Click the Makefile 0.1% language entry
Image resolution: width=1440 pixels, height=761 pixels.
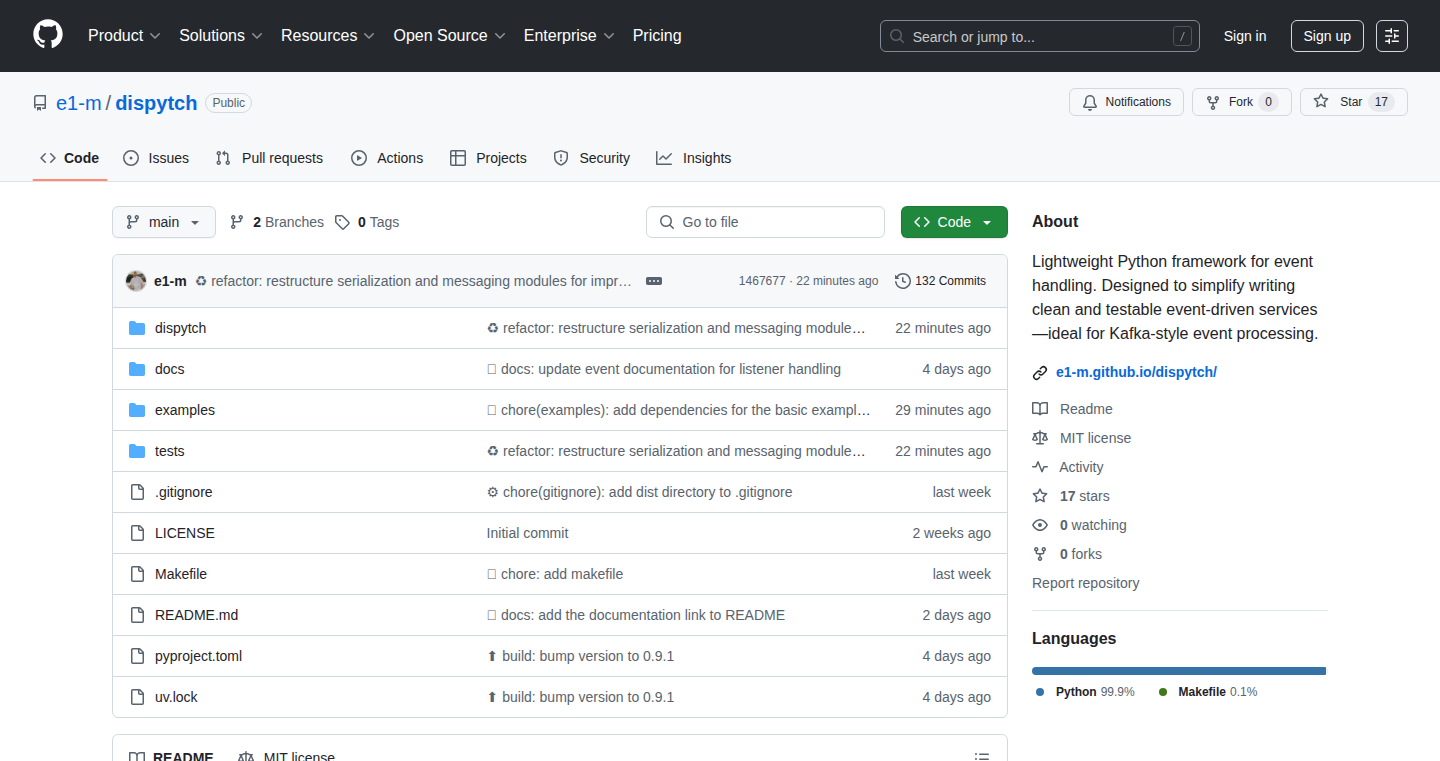1208,692
